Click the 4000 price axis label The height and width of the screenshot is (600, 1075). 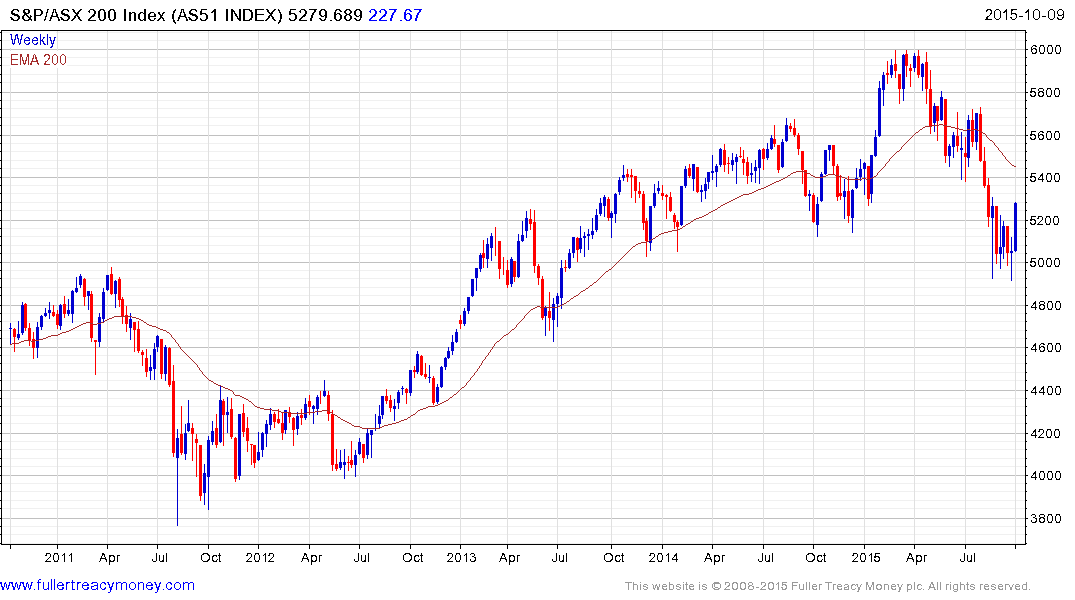(x=1046, y=476)
